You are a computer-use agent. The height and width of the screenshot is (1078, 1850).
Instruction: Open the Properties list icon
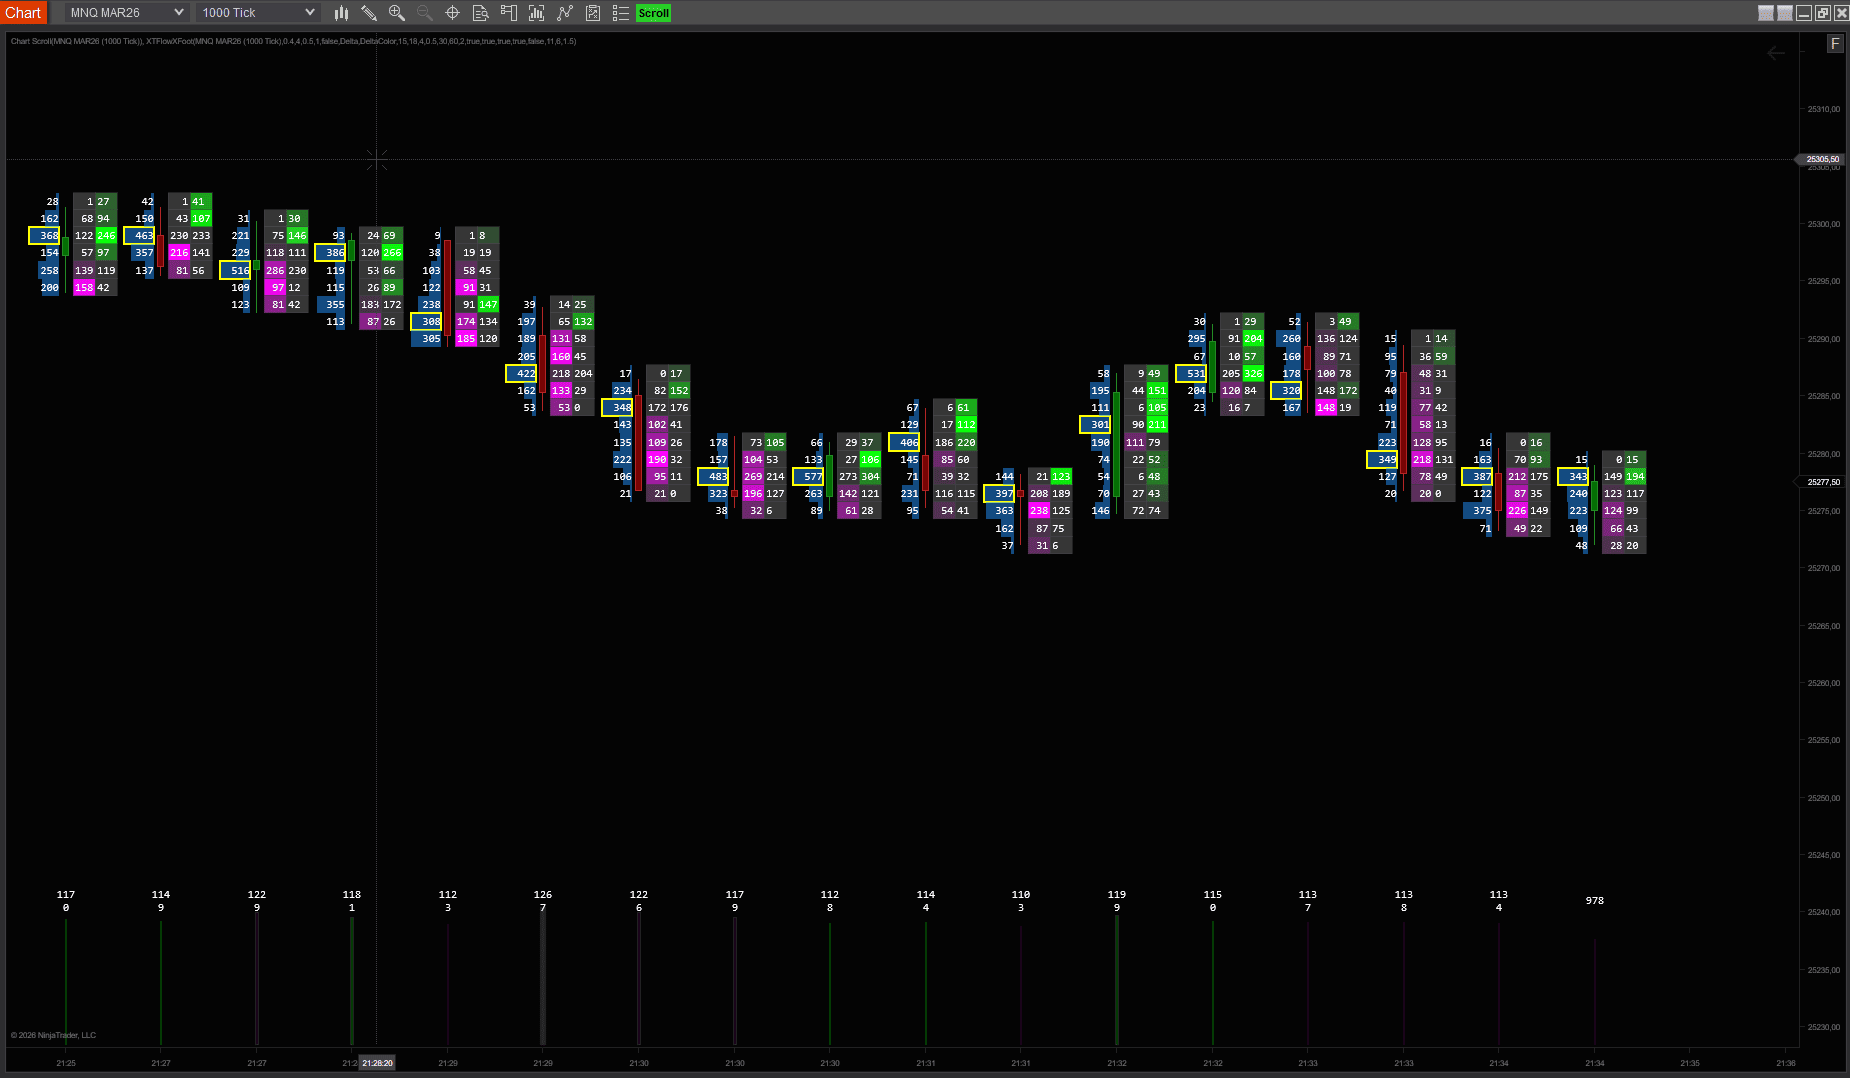620,13
